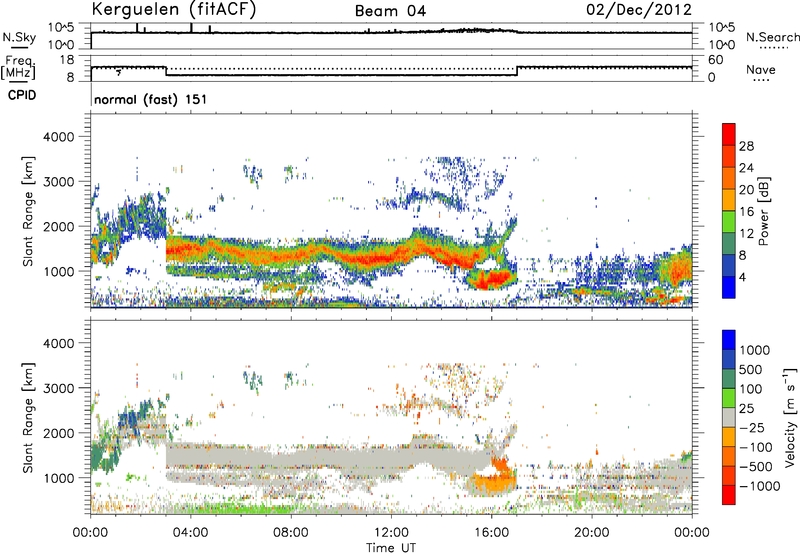This screenshot has height=554, width=800.
Task: Click the '60' tick on the Nave axis
Action: [x=715, y=60]
